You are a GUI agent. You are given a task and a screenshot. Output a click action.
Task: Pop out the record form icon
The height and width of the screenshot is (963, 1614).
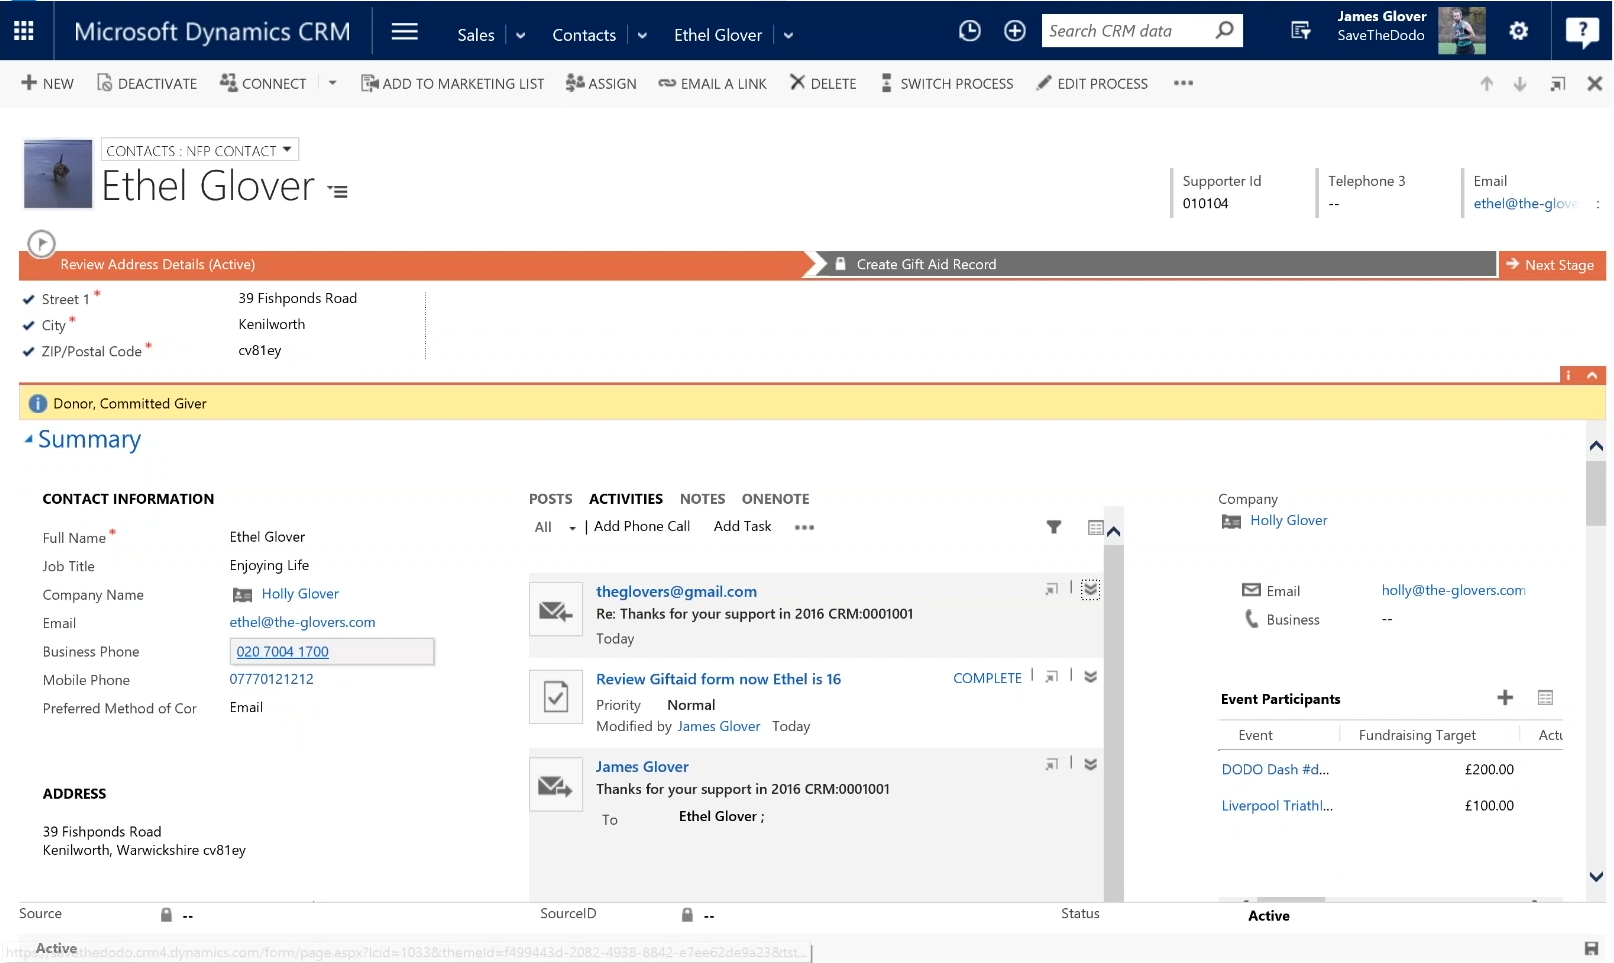tap(1557, 84)
